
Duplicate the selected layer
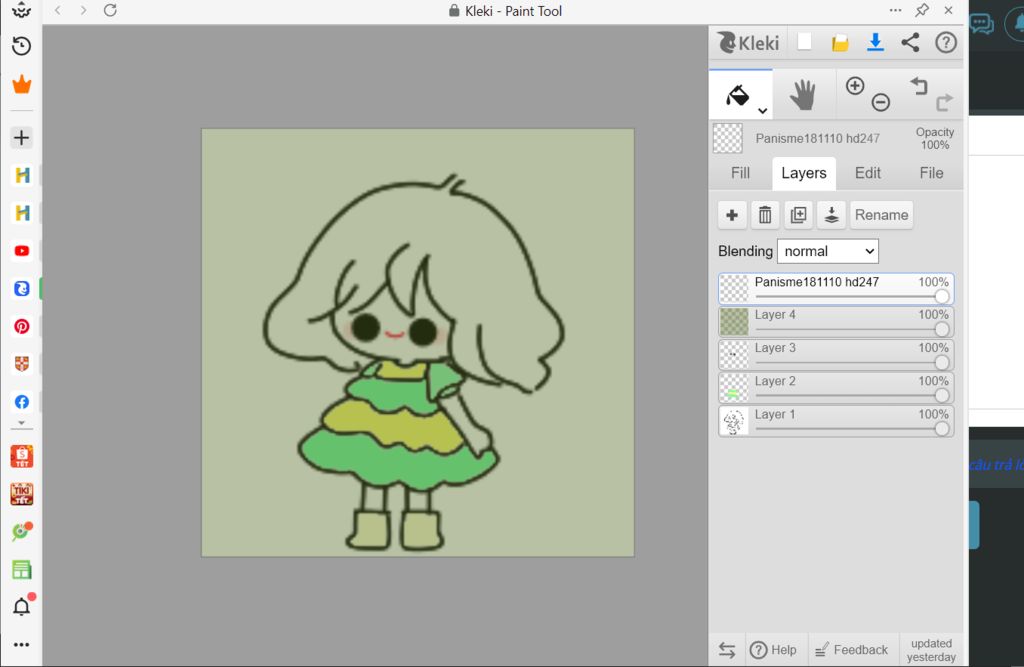click(798, 215)
